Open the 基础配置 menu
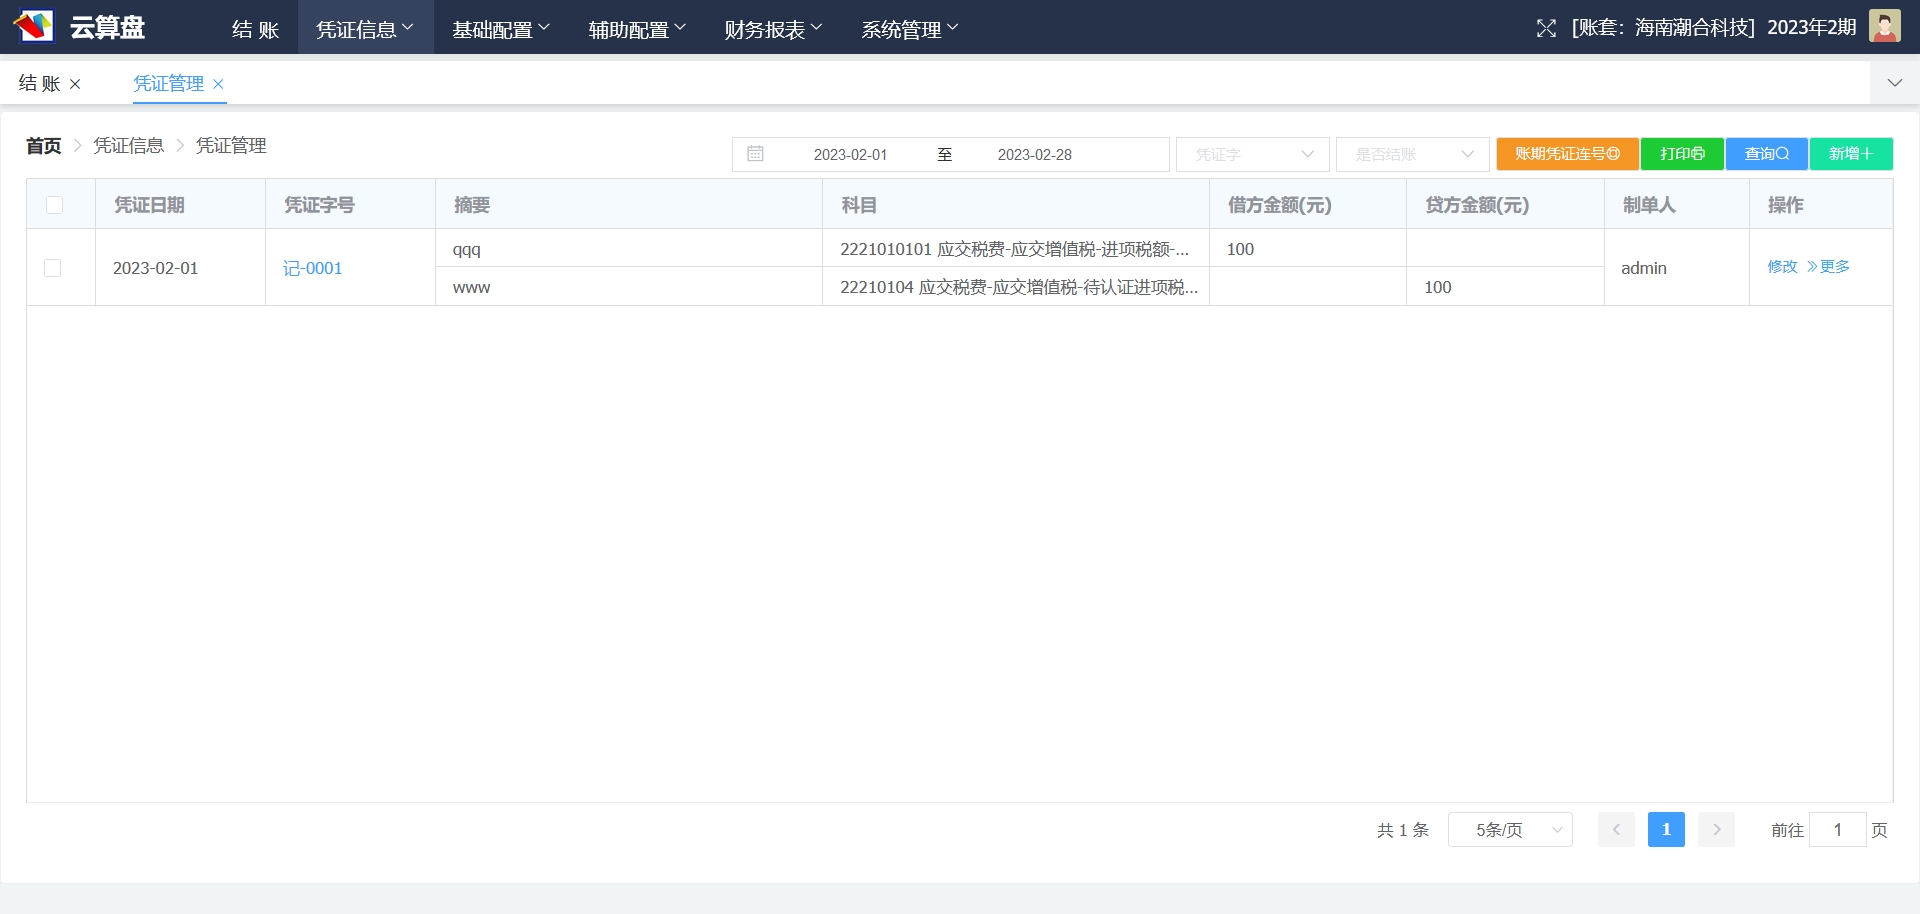Viewport: 1920px width, 914px height. point(500,29)
